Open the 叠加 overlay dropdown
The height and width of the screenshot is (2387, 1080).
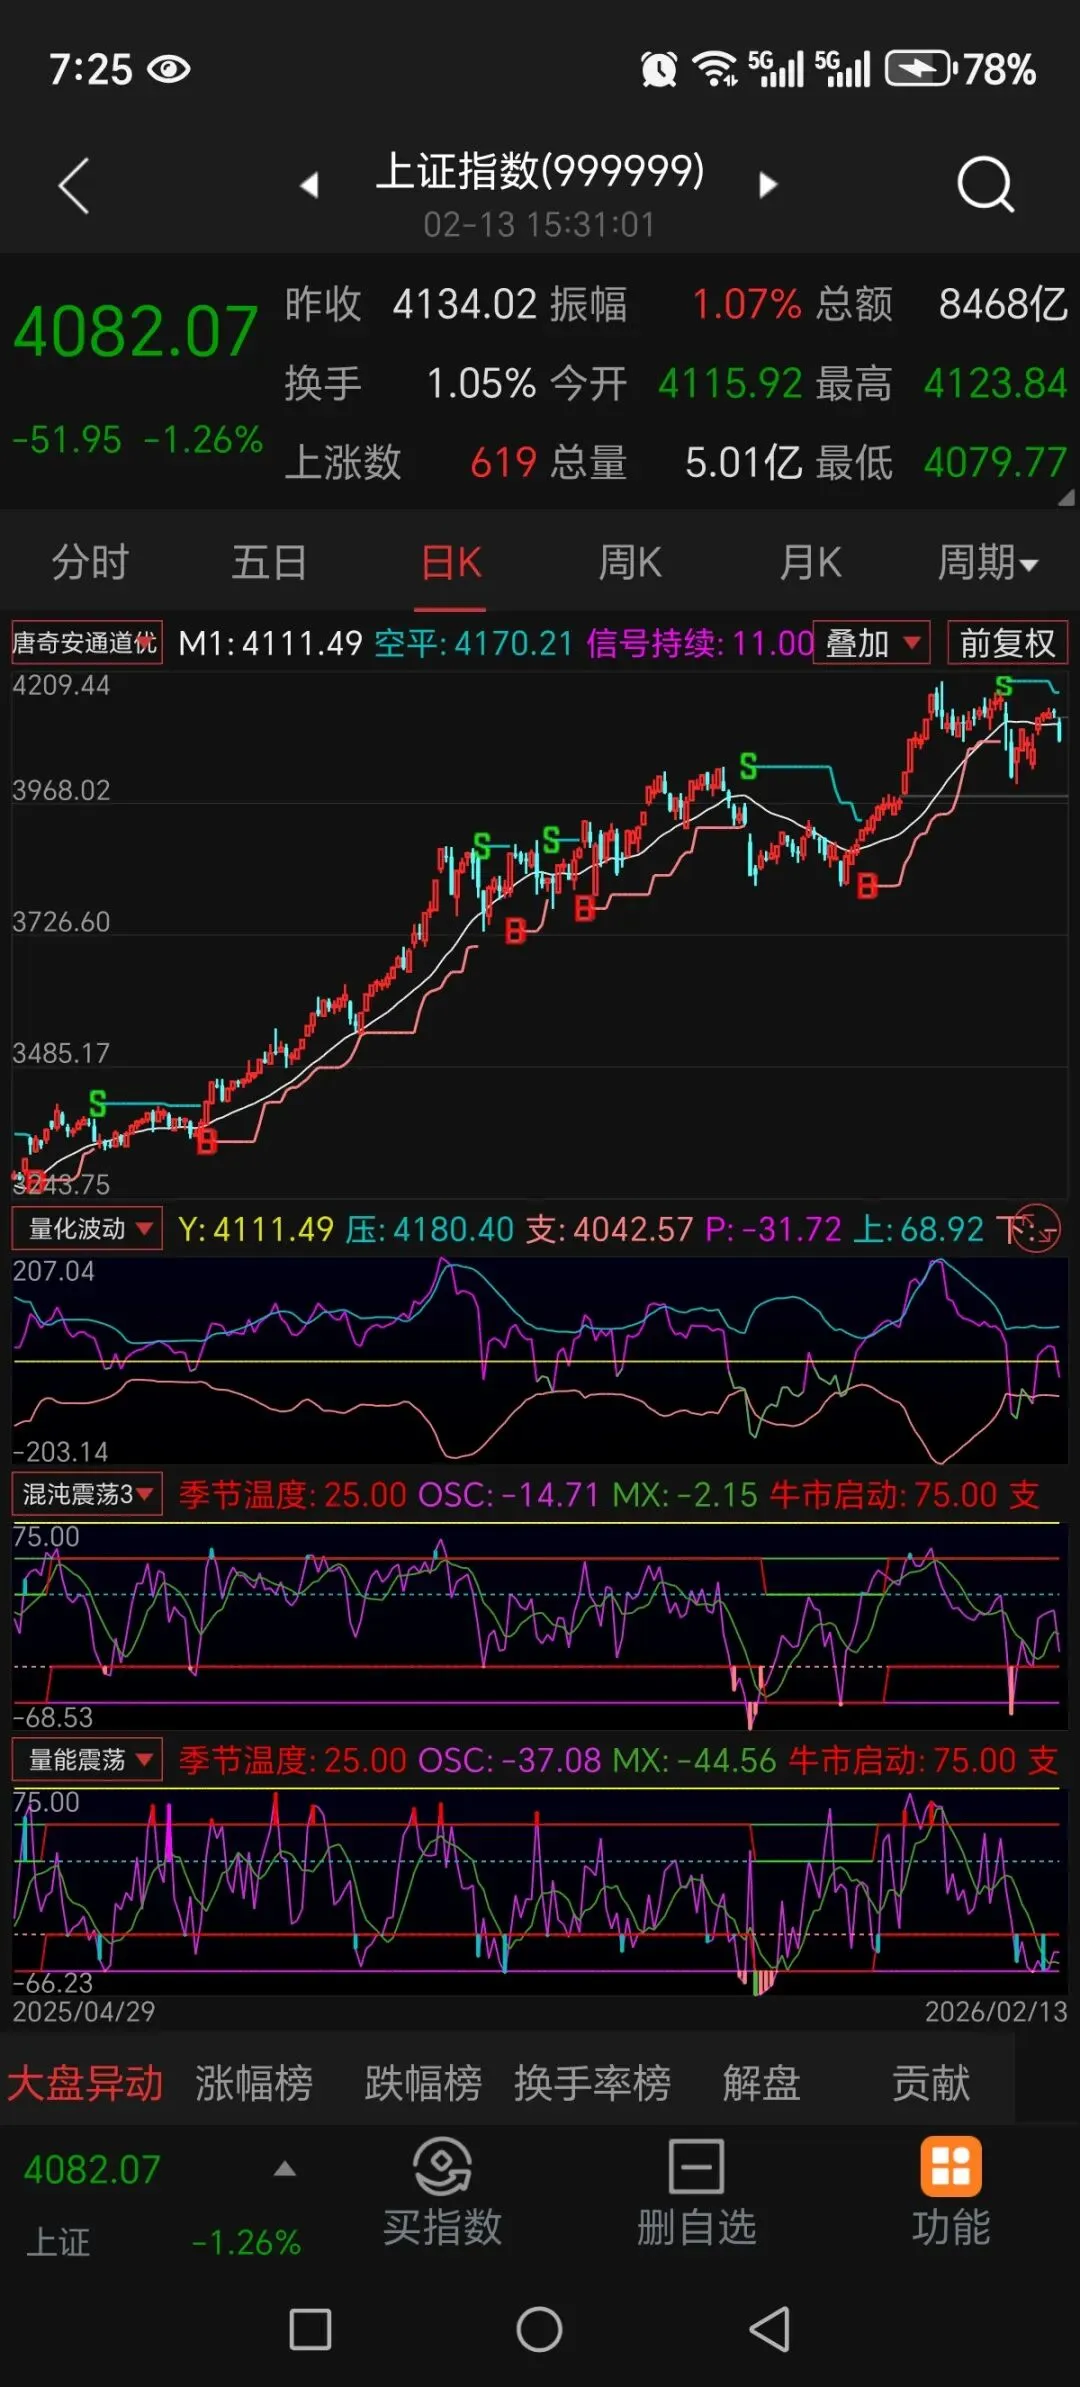872,643
